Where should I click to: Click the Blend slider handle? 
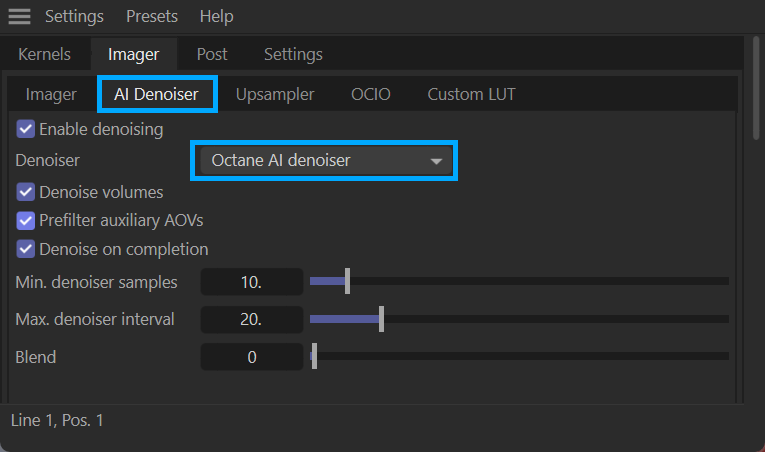[x=314, y=357]
